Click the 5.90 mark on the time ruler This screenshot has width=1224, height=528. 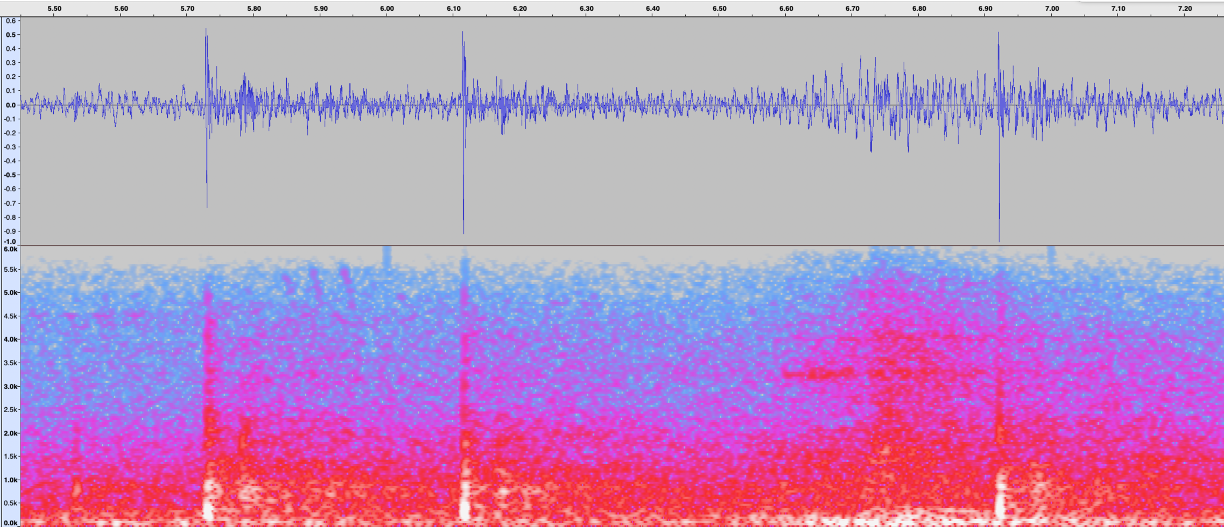(320, 8)
